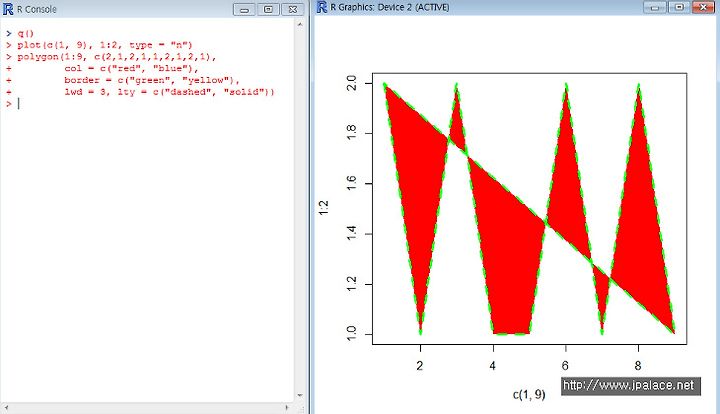Click the y-axis label '1:2' on plot

click(323, 208)
